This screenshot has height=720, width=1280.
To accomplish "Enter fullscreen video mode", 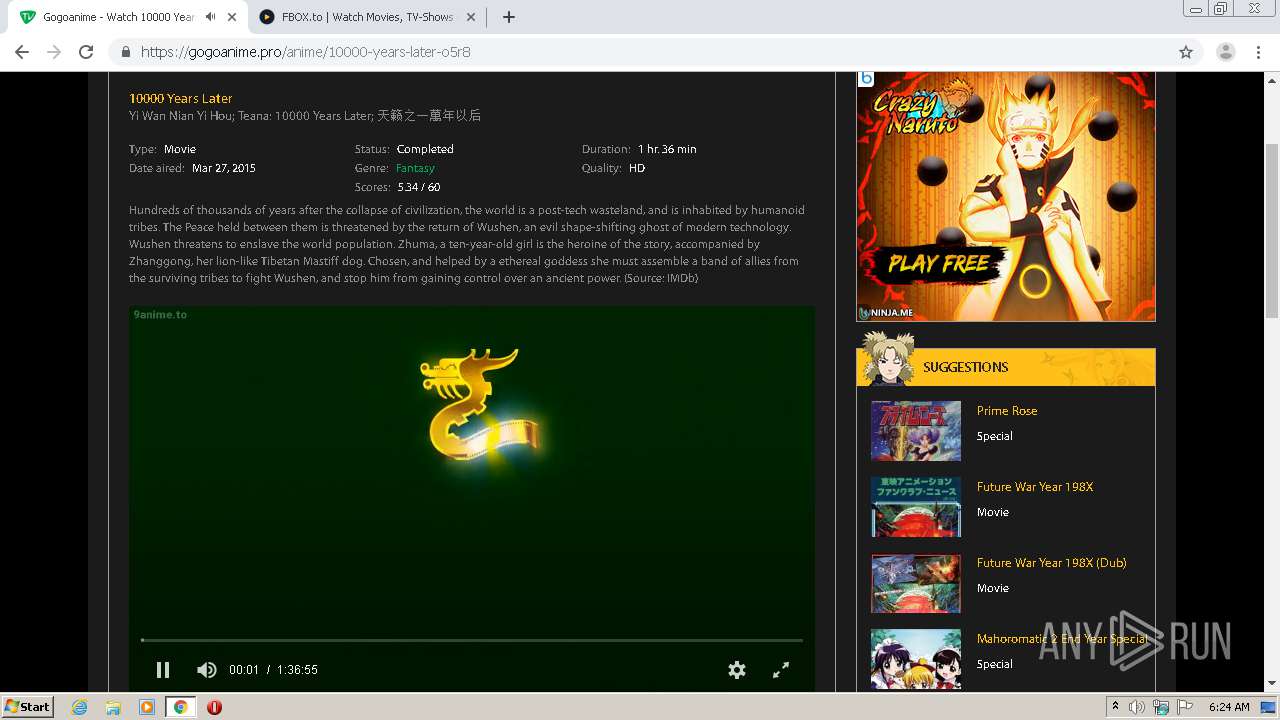I will tap(781, 670).
